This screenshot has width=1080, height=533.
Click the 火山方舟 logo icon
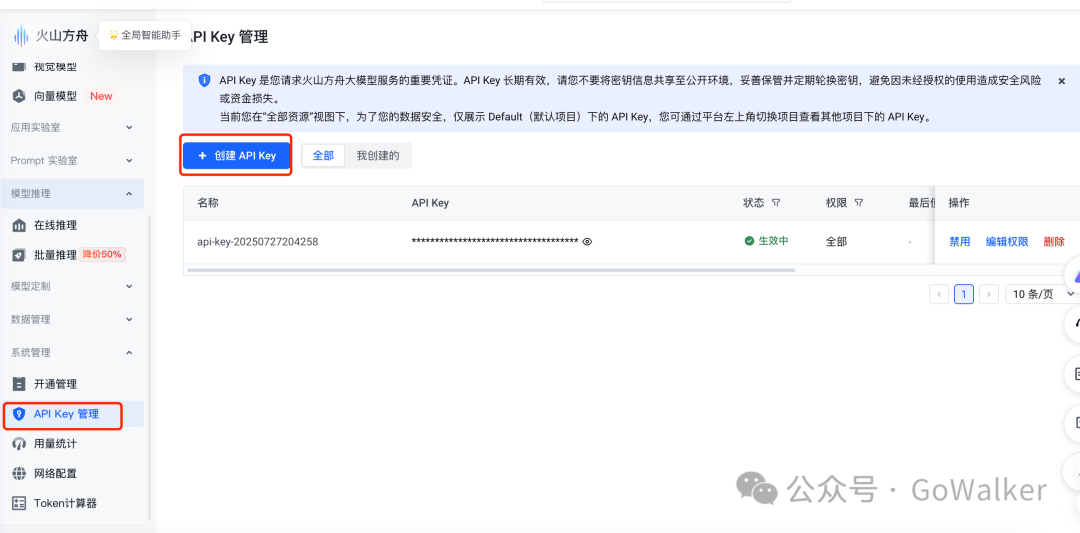(21, 35)
